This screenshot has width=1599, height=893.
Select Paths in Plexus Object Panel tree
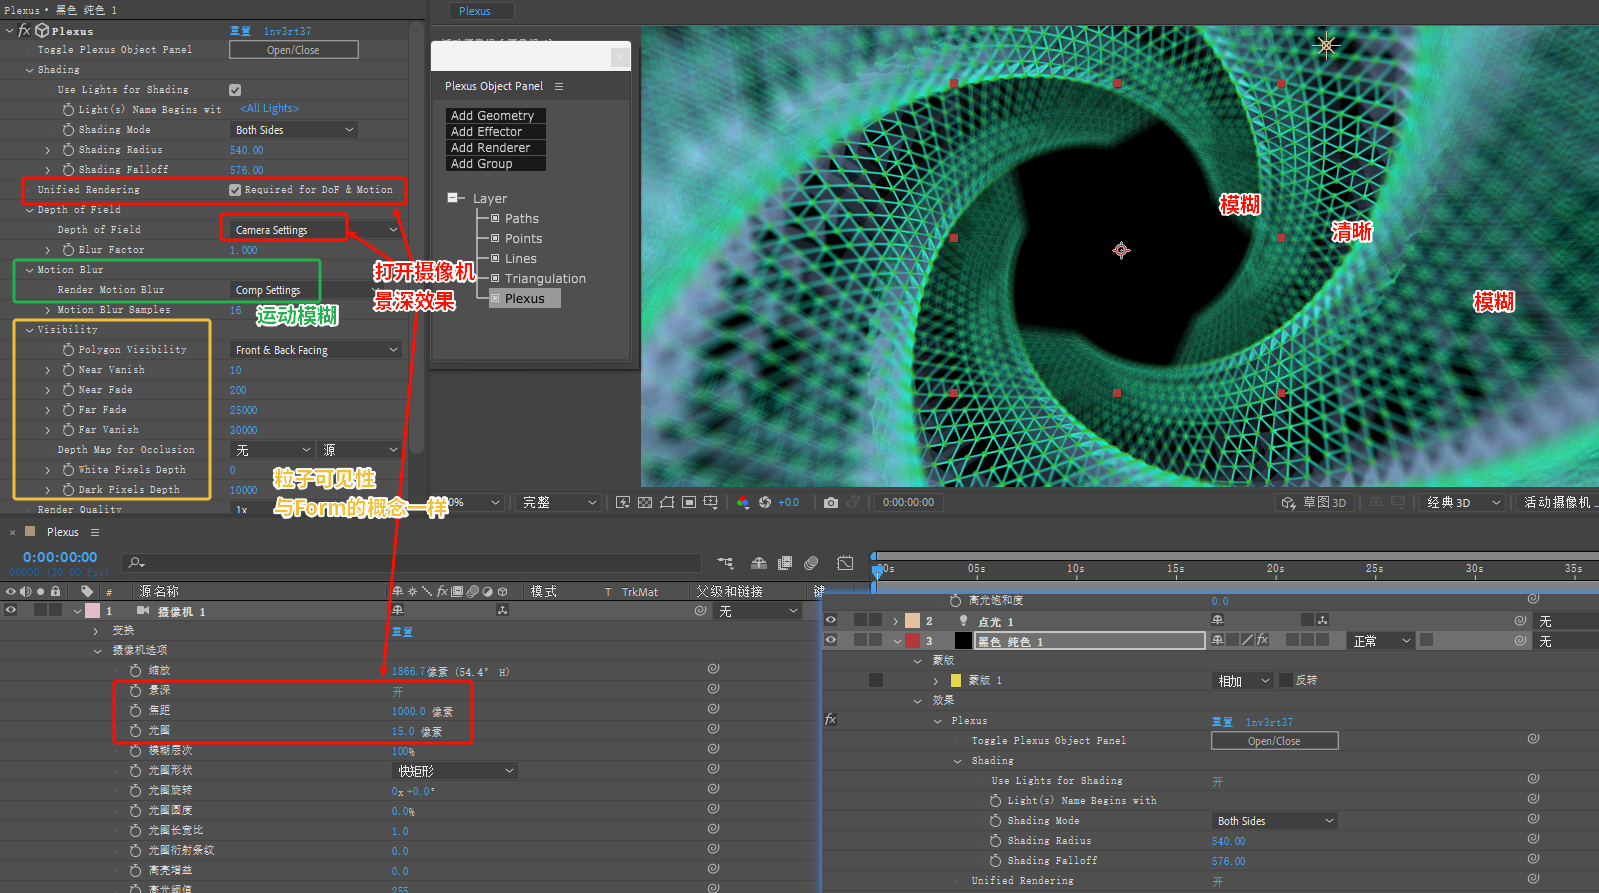(x=521, y=218)
